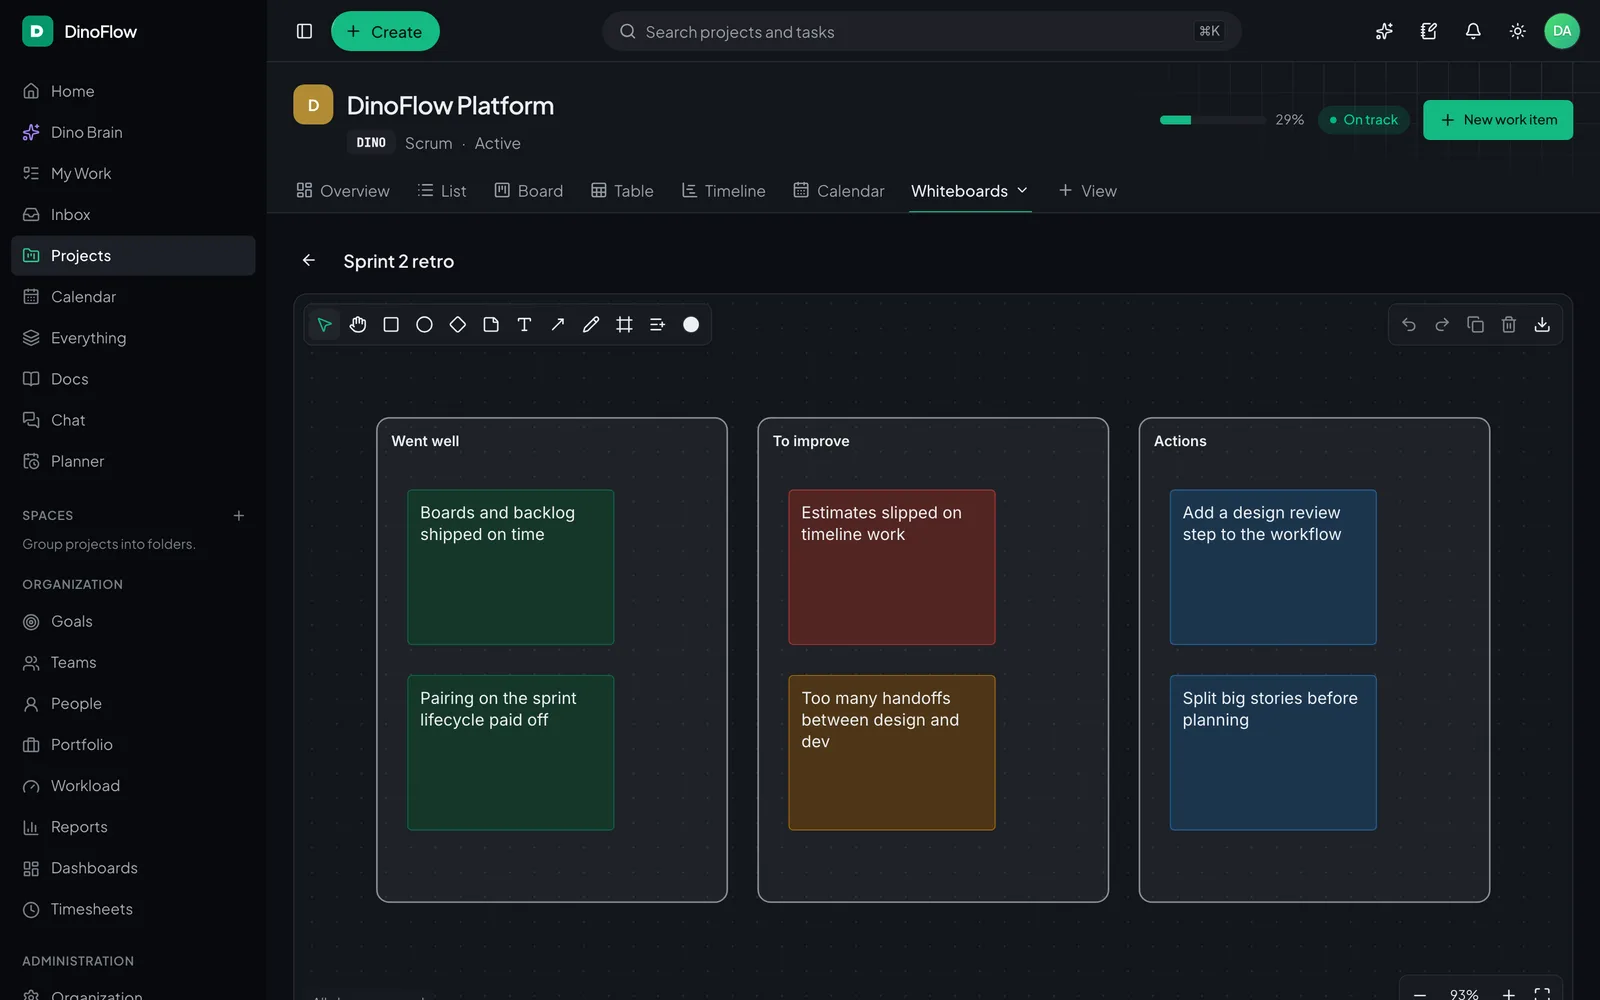1600x1000 pixels.
Task: Pick the arrow connector tool
Action: pyautogui.click(x=558, y=324)
